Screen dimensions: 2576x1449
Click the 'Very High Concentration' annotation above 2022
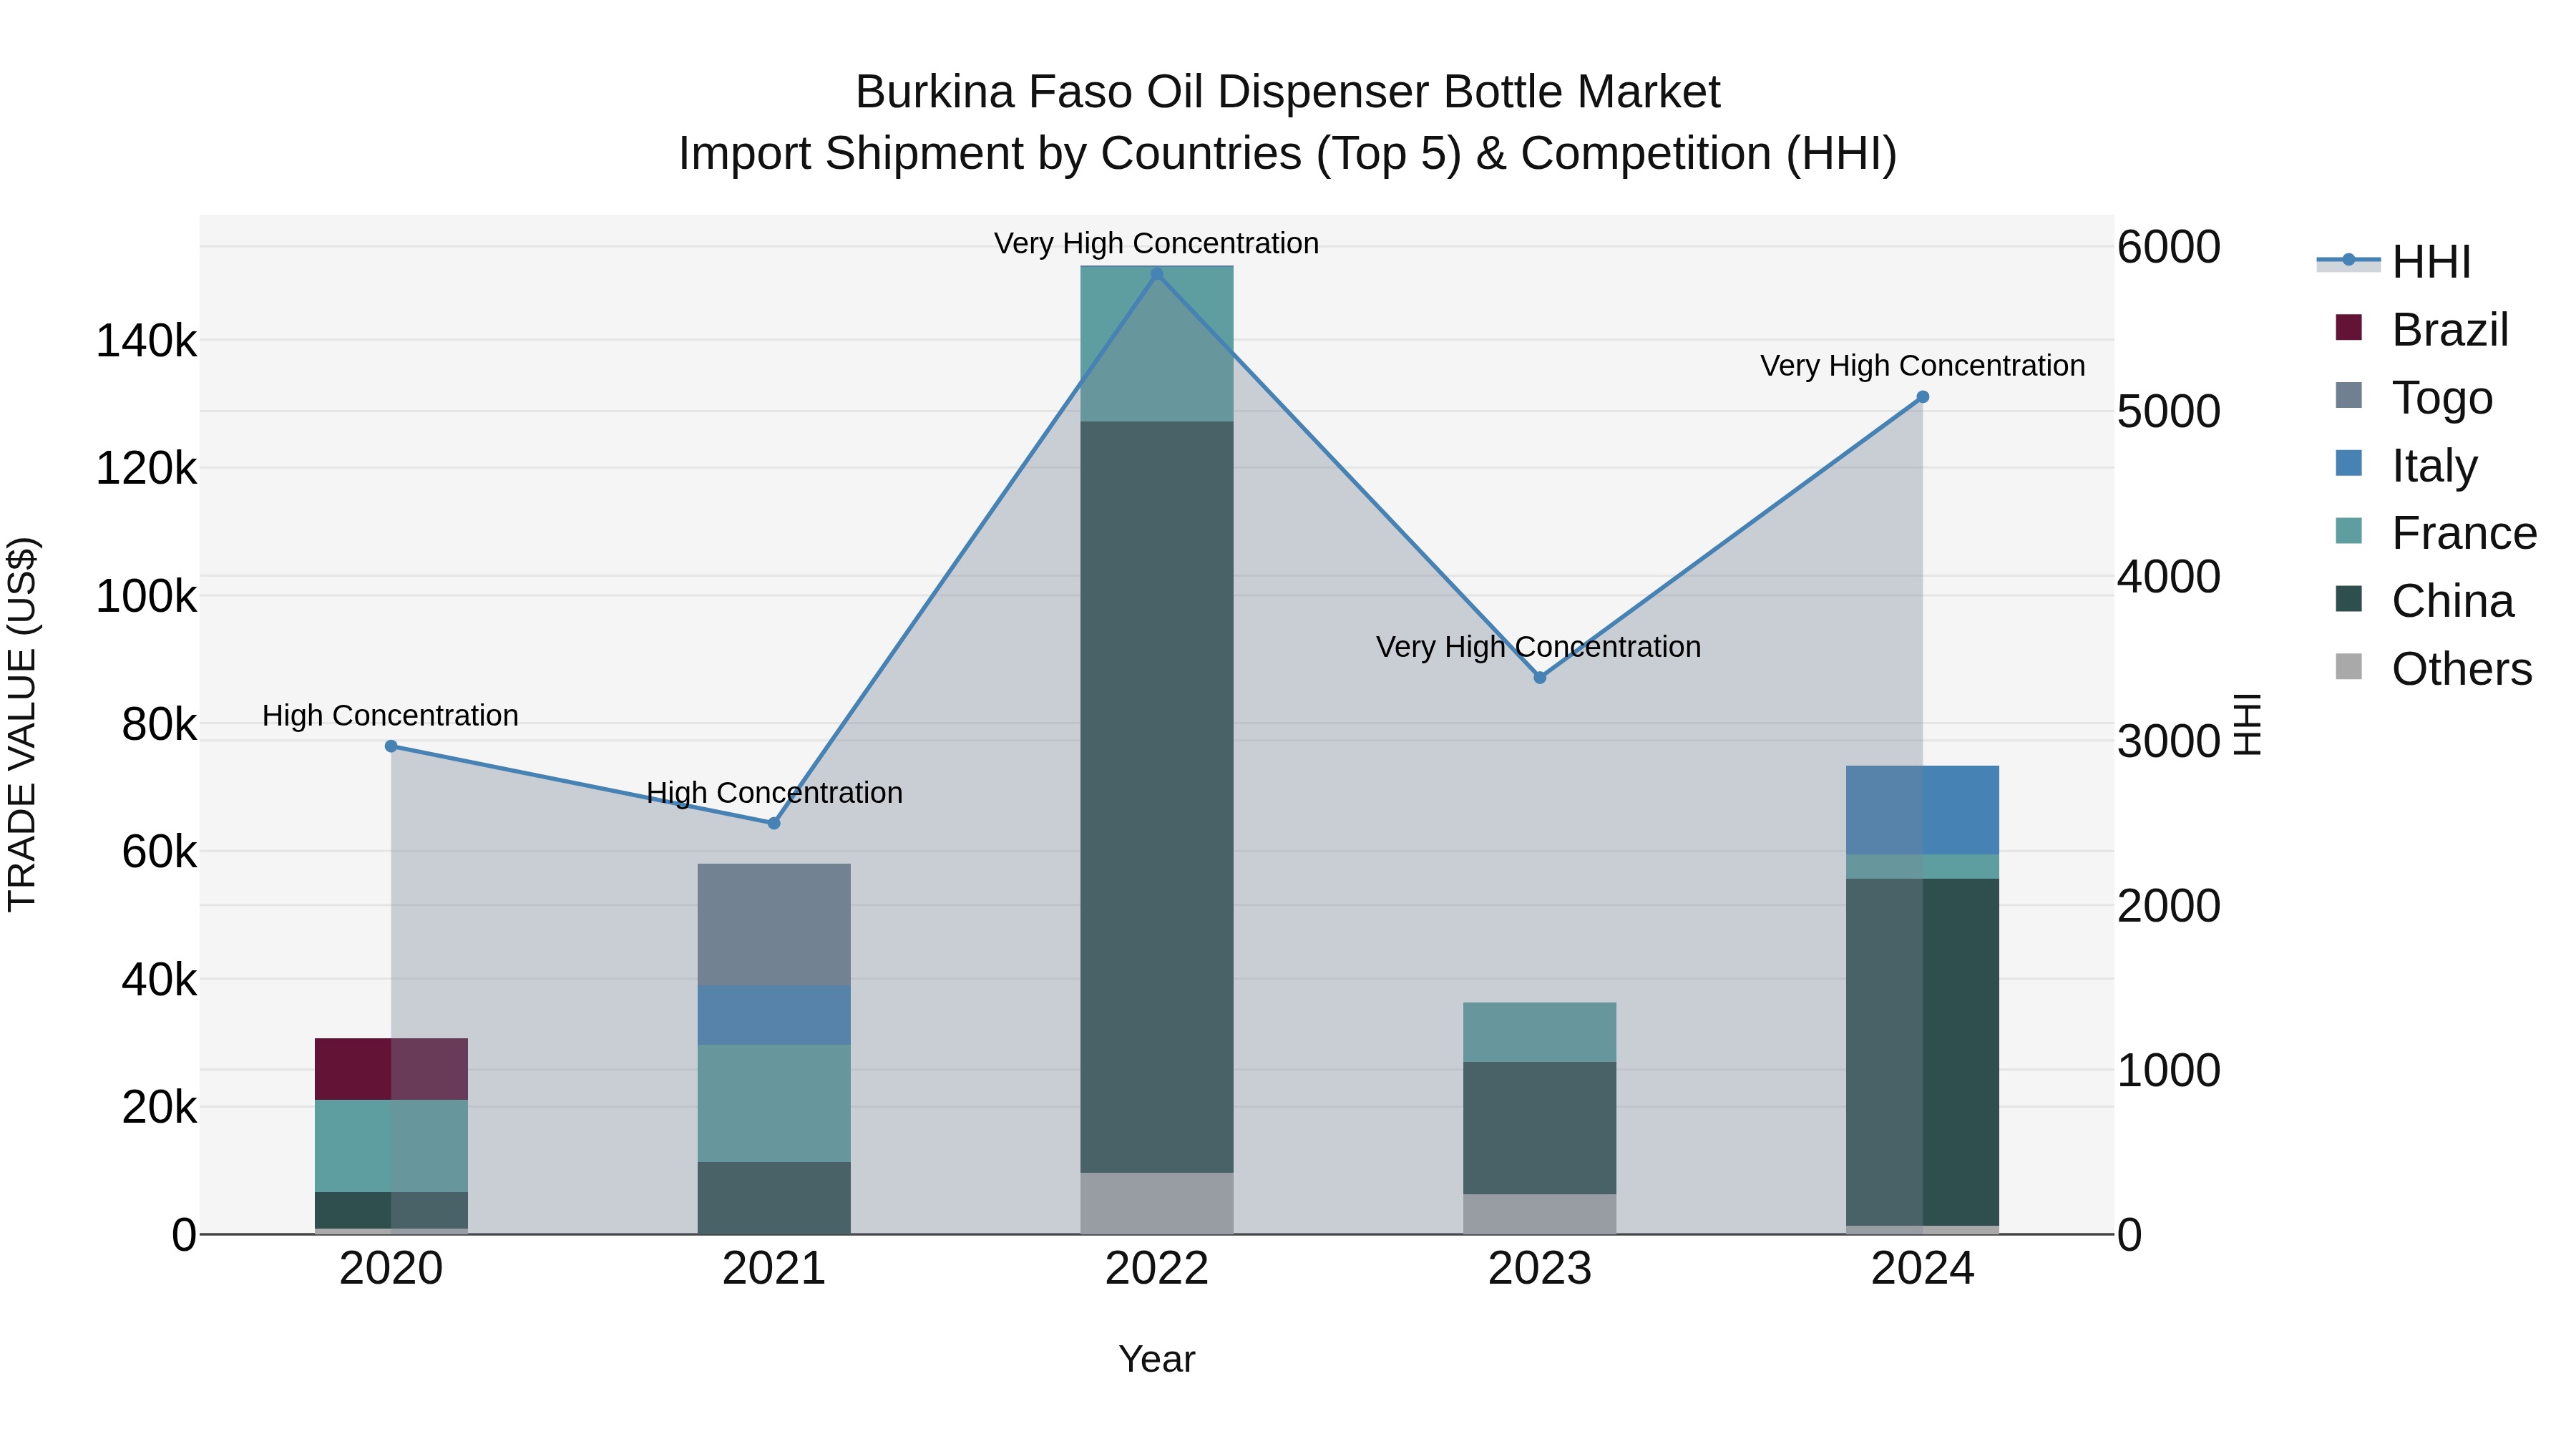(x=1157, y=243)
